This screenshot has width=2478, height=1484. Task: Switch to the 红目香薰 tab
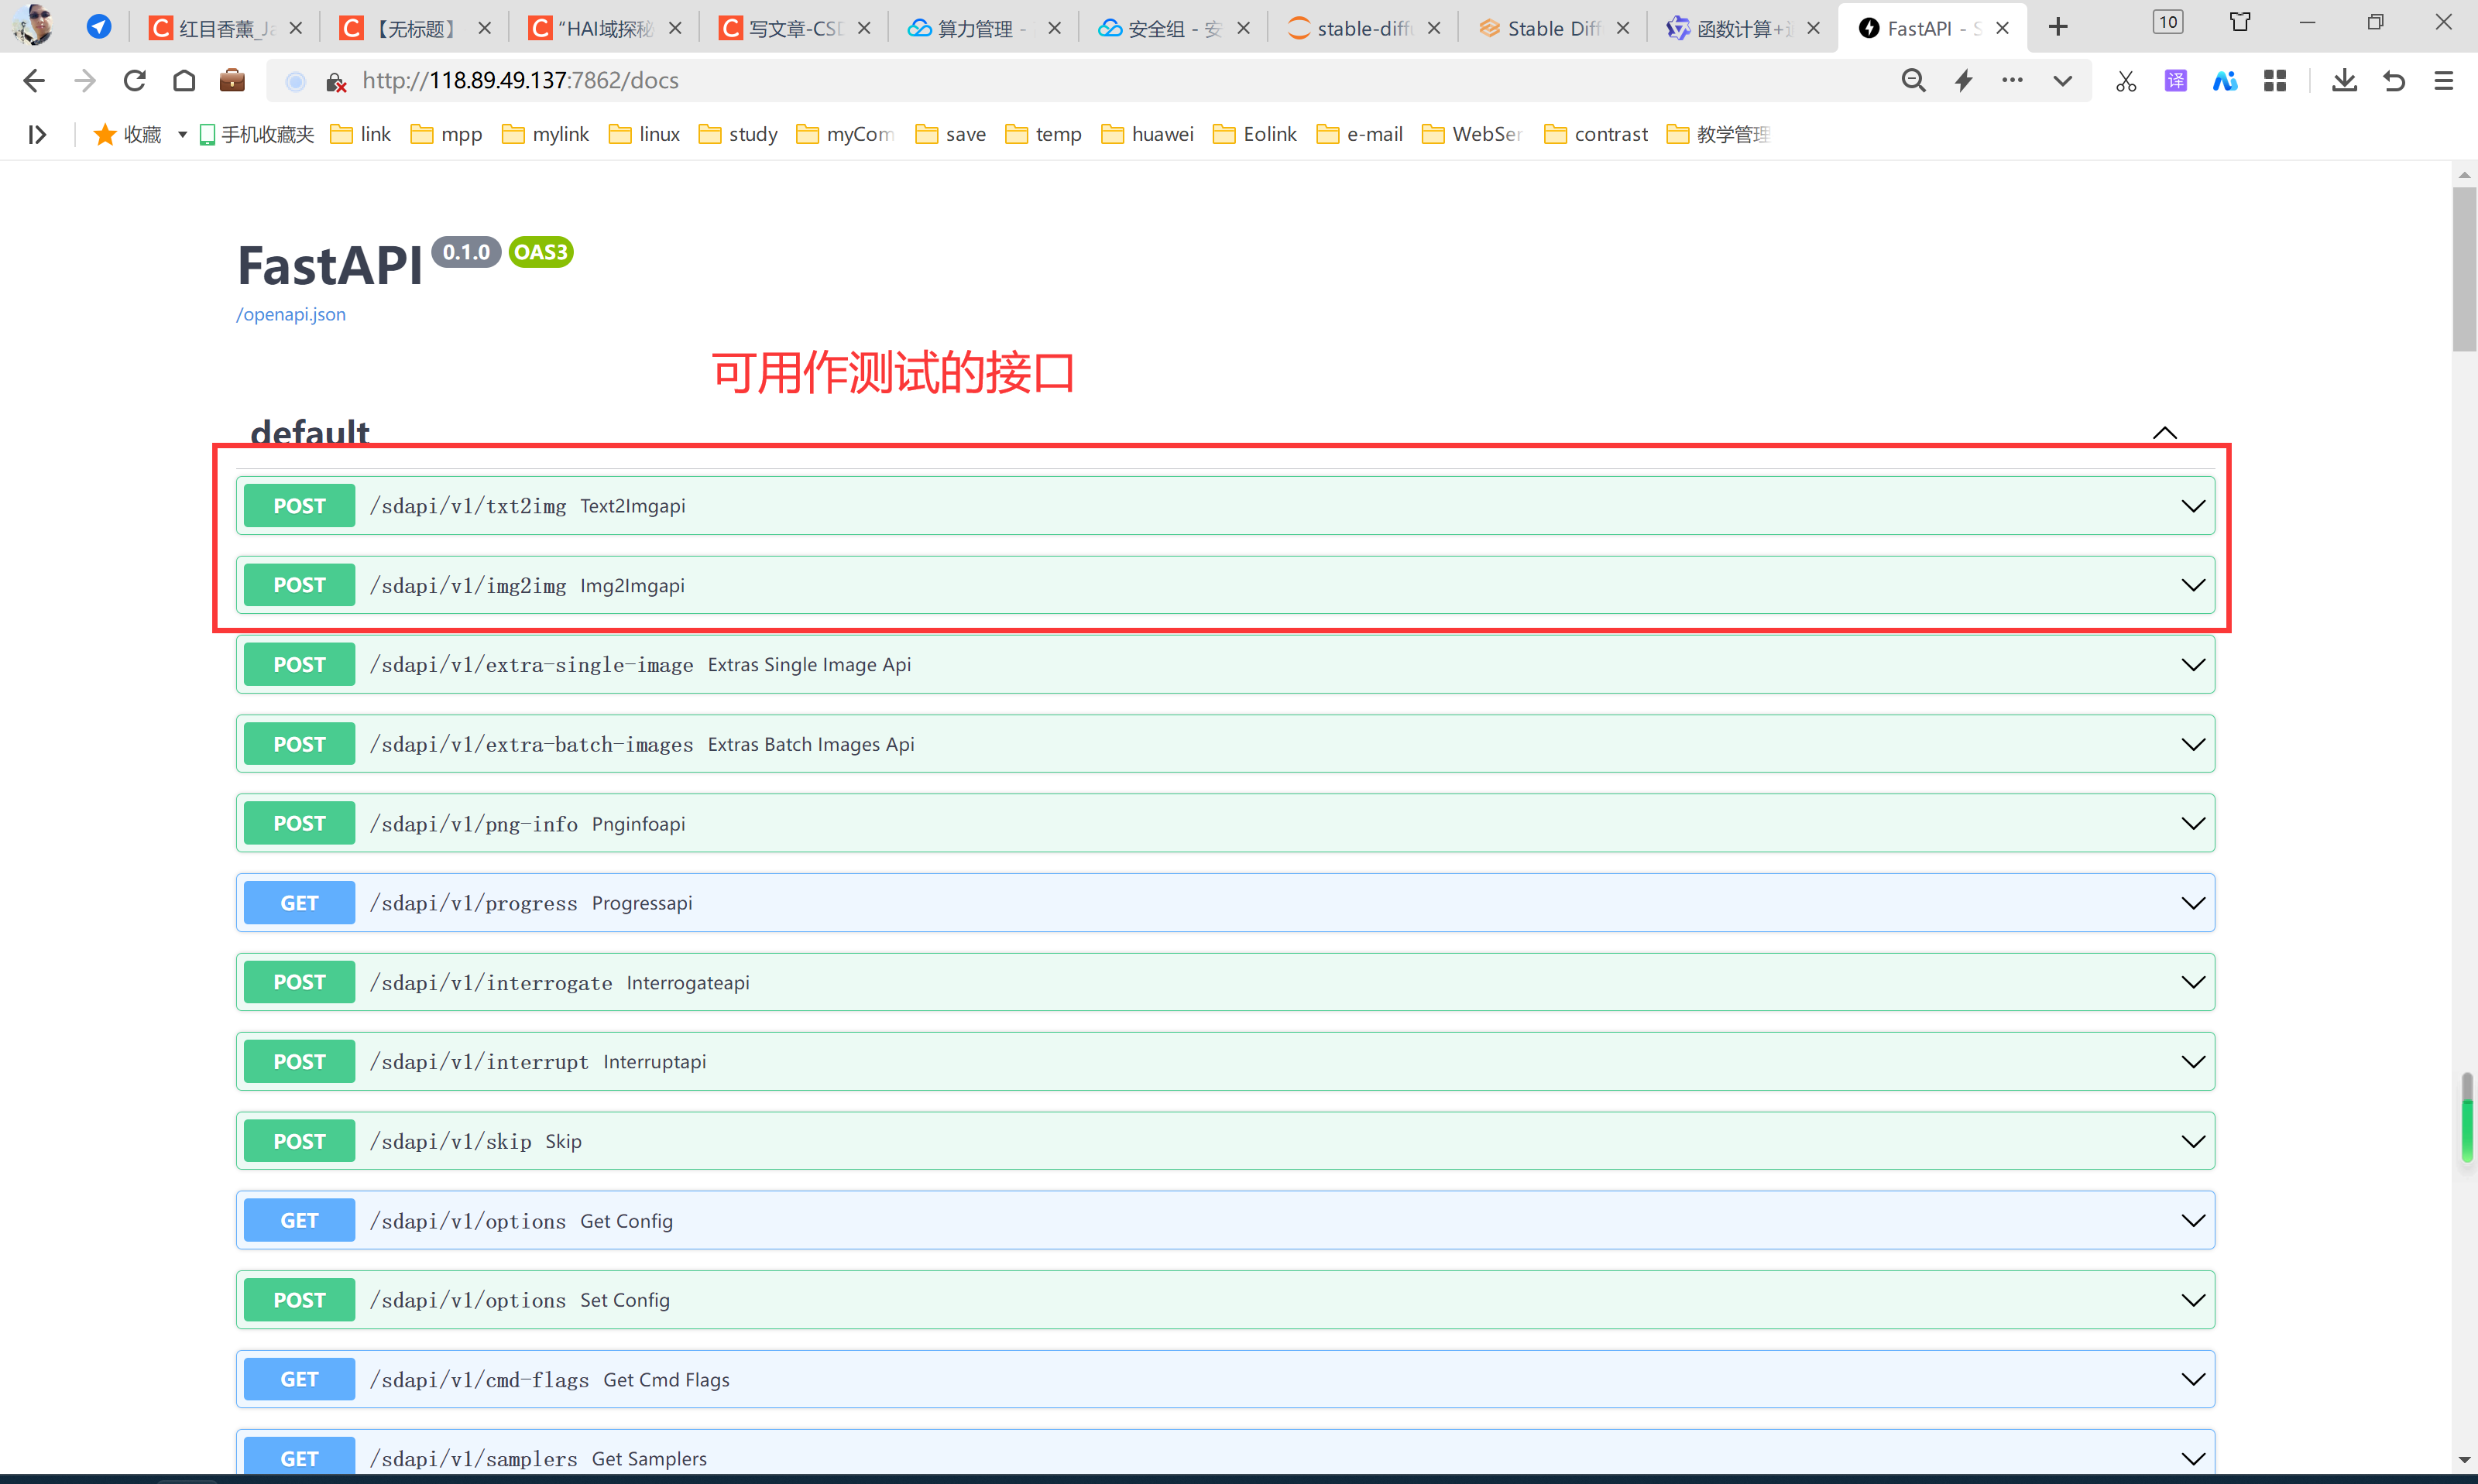pyautogui.click(x=225, y=28)
